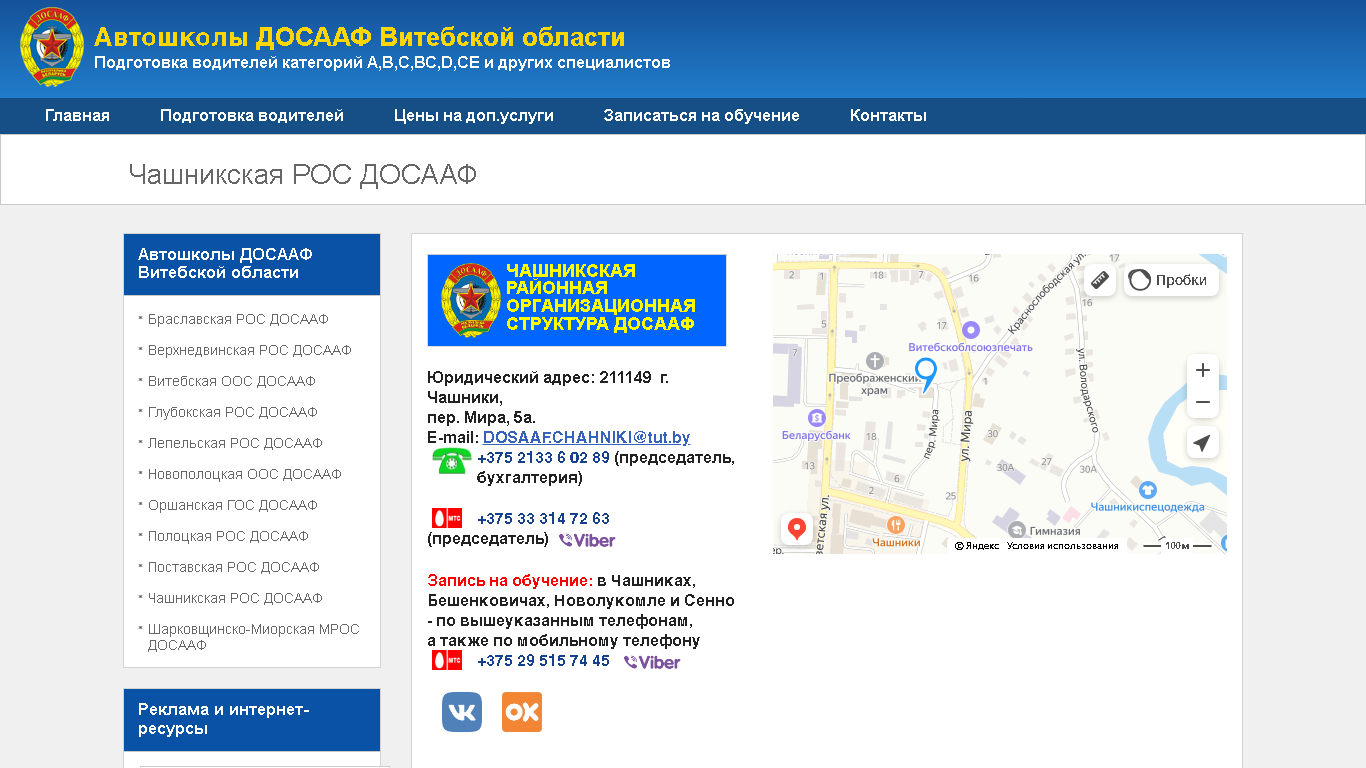The height and width of the screenshot is (768, 1366).
Task: Click the red Yandex pin button on map
Action: 797,529
